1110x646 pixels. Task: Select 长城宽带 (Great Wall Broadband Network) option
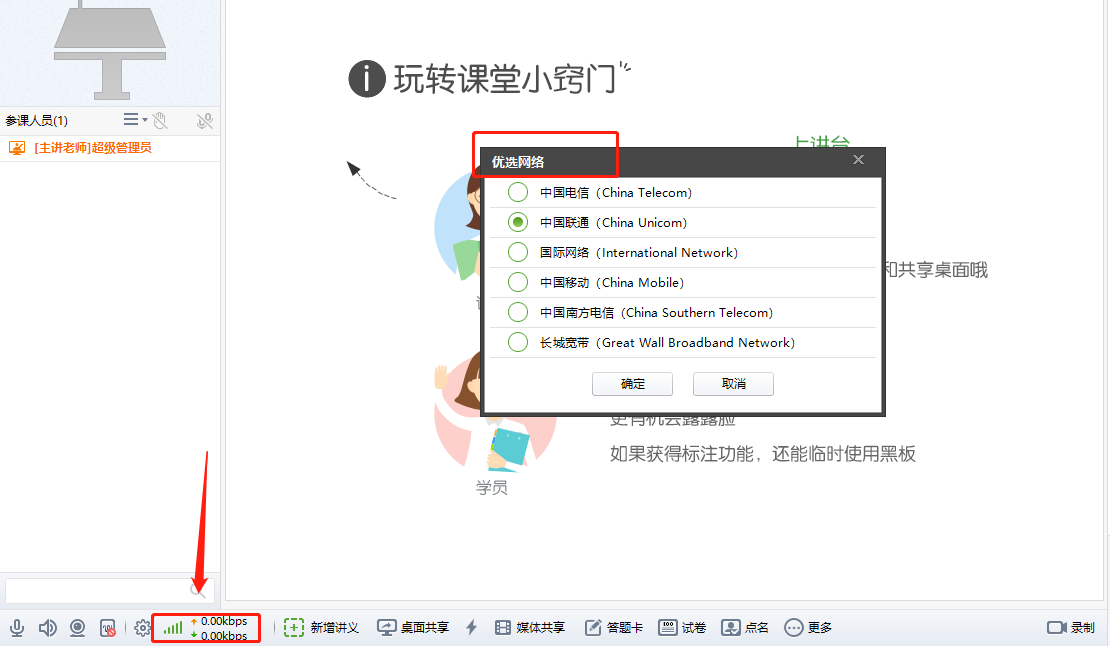(518, 342)
